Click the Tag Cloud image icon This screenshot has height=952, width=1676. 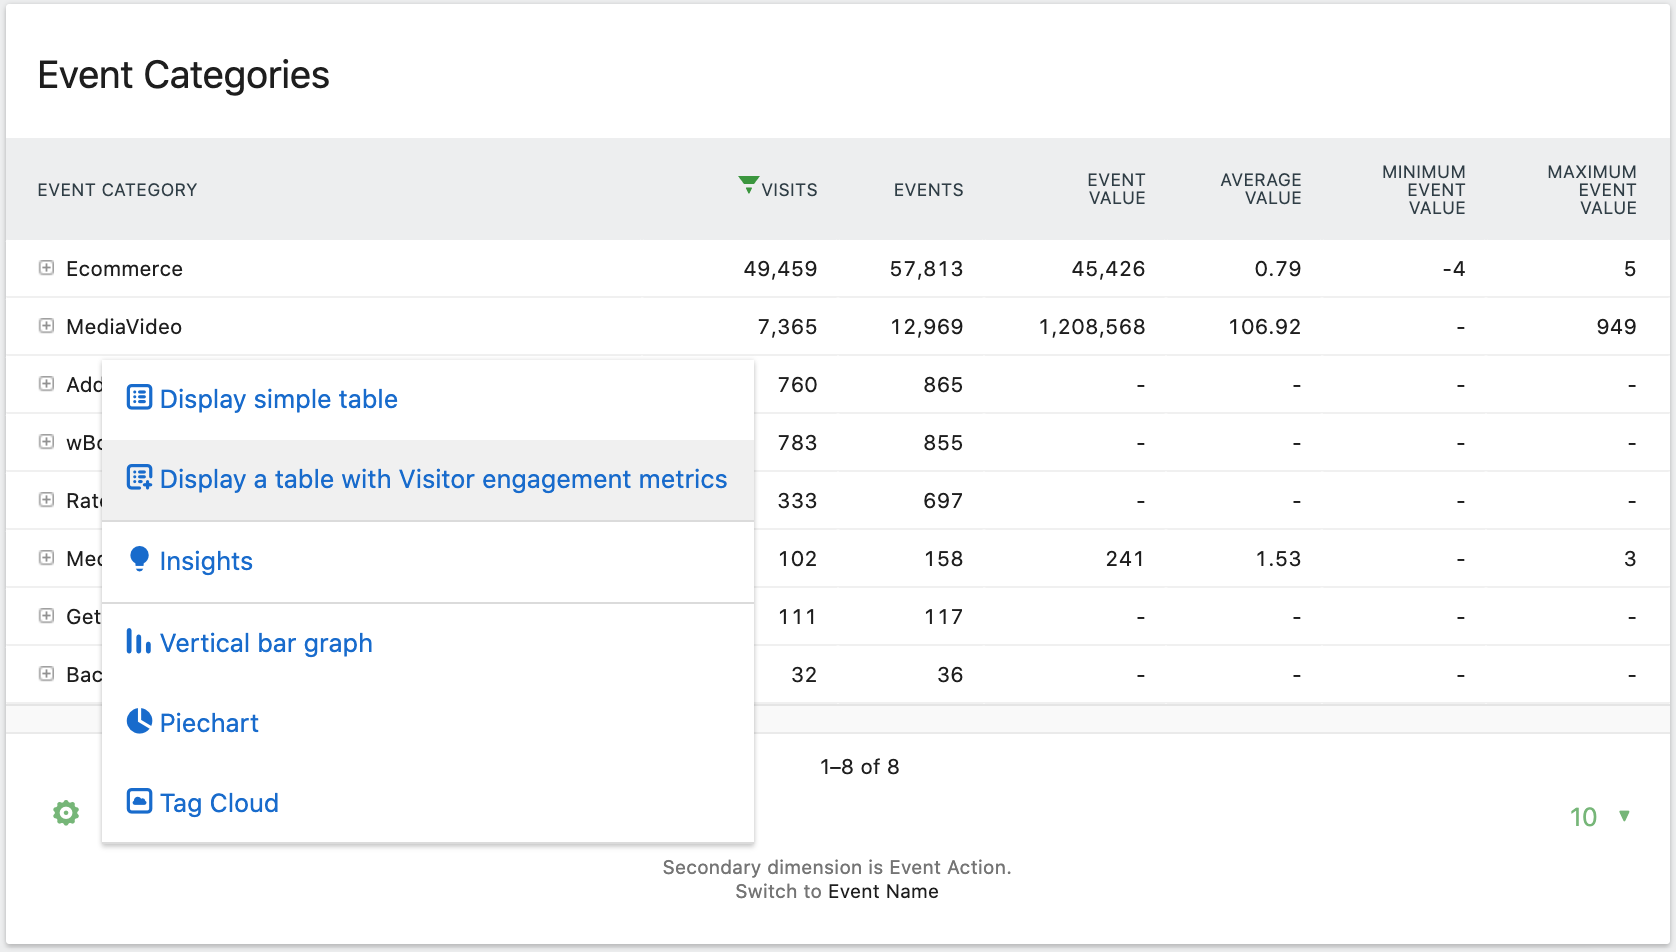click(x=137, y=801)
